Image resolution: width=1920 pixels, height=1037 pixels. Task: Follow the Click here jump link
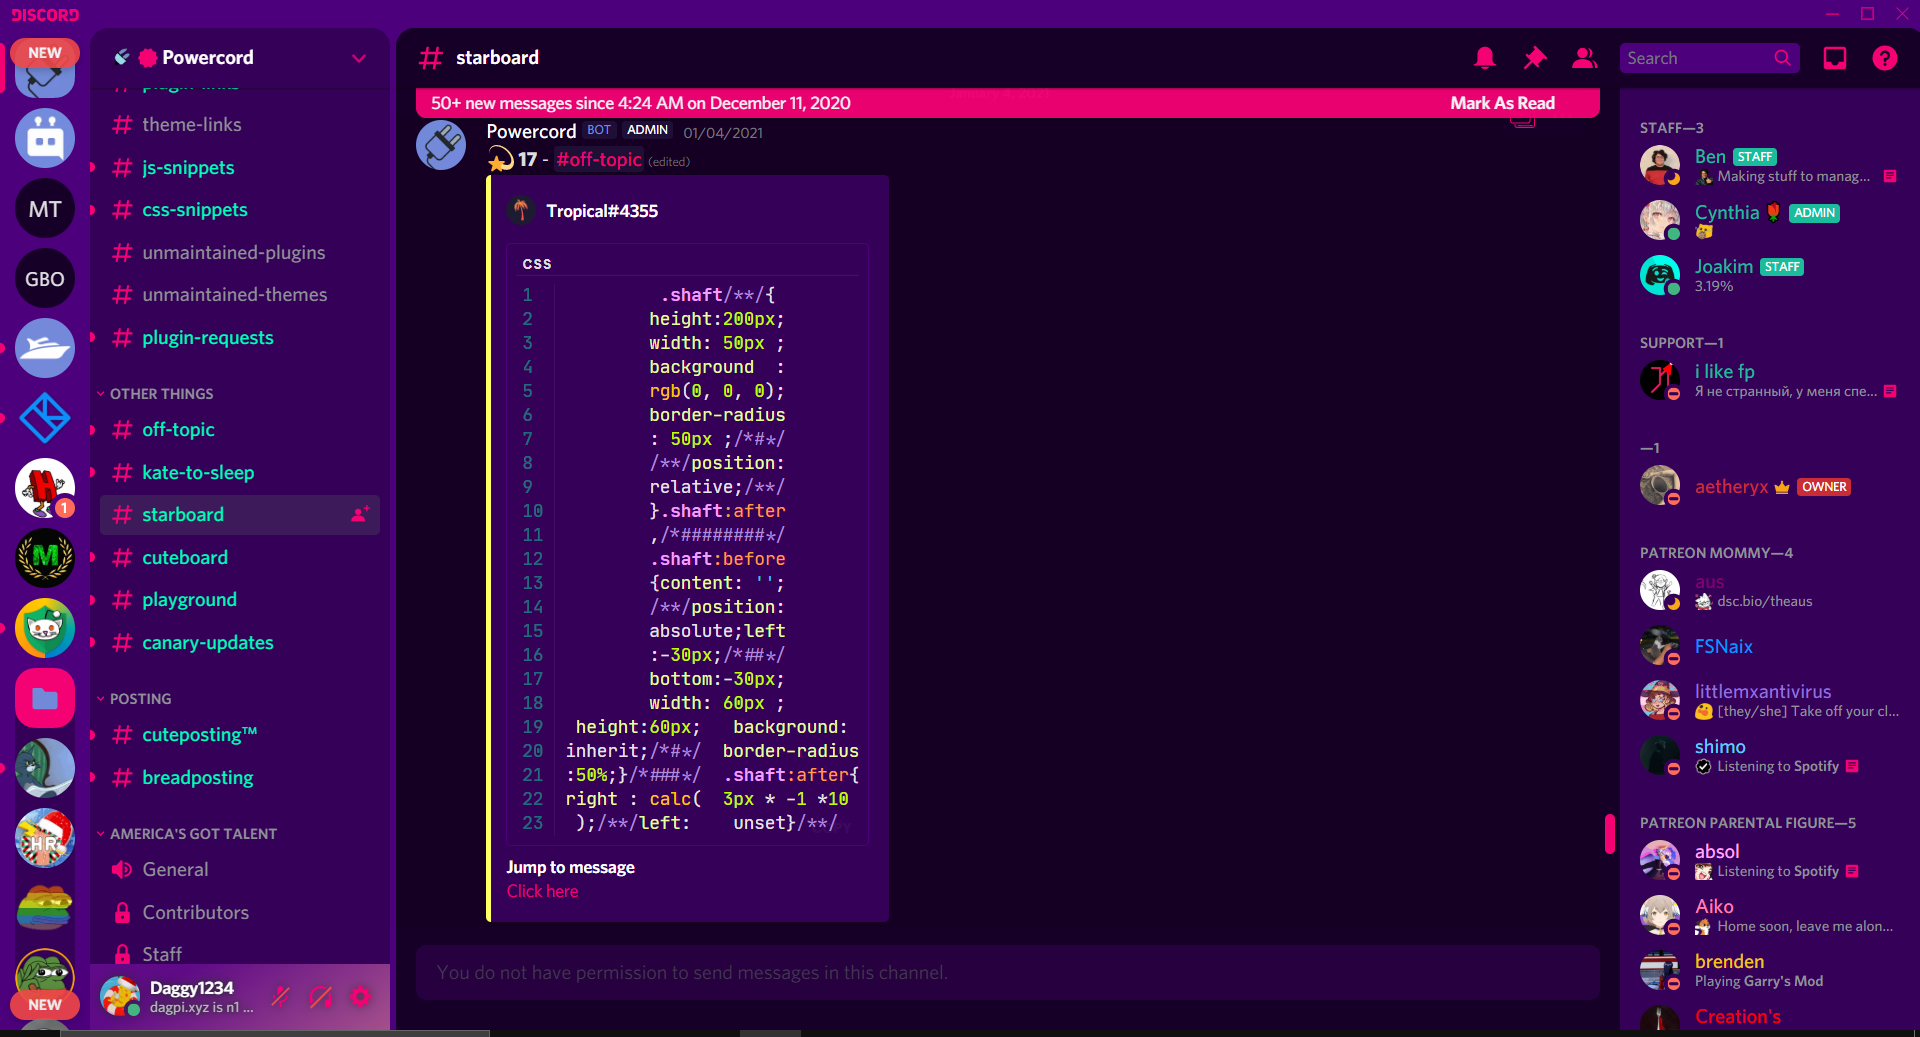click(x=542, y=891)
